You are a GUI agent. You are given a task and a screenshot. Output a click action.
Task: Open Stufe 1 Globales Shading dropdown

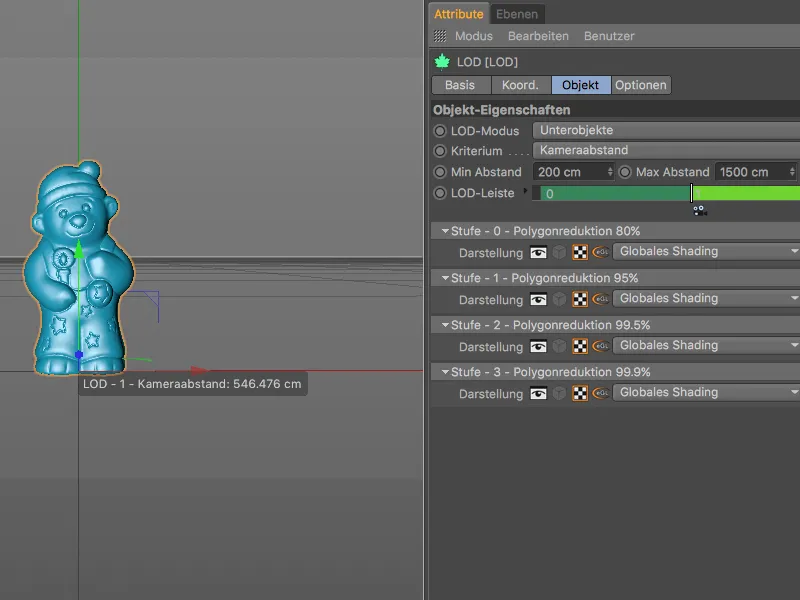point(706,298)
